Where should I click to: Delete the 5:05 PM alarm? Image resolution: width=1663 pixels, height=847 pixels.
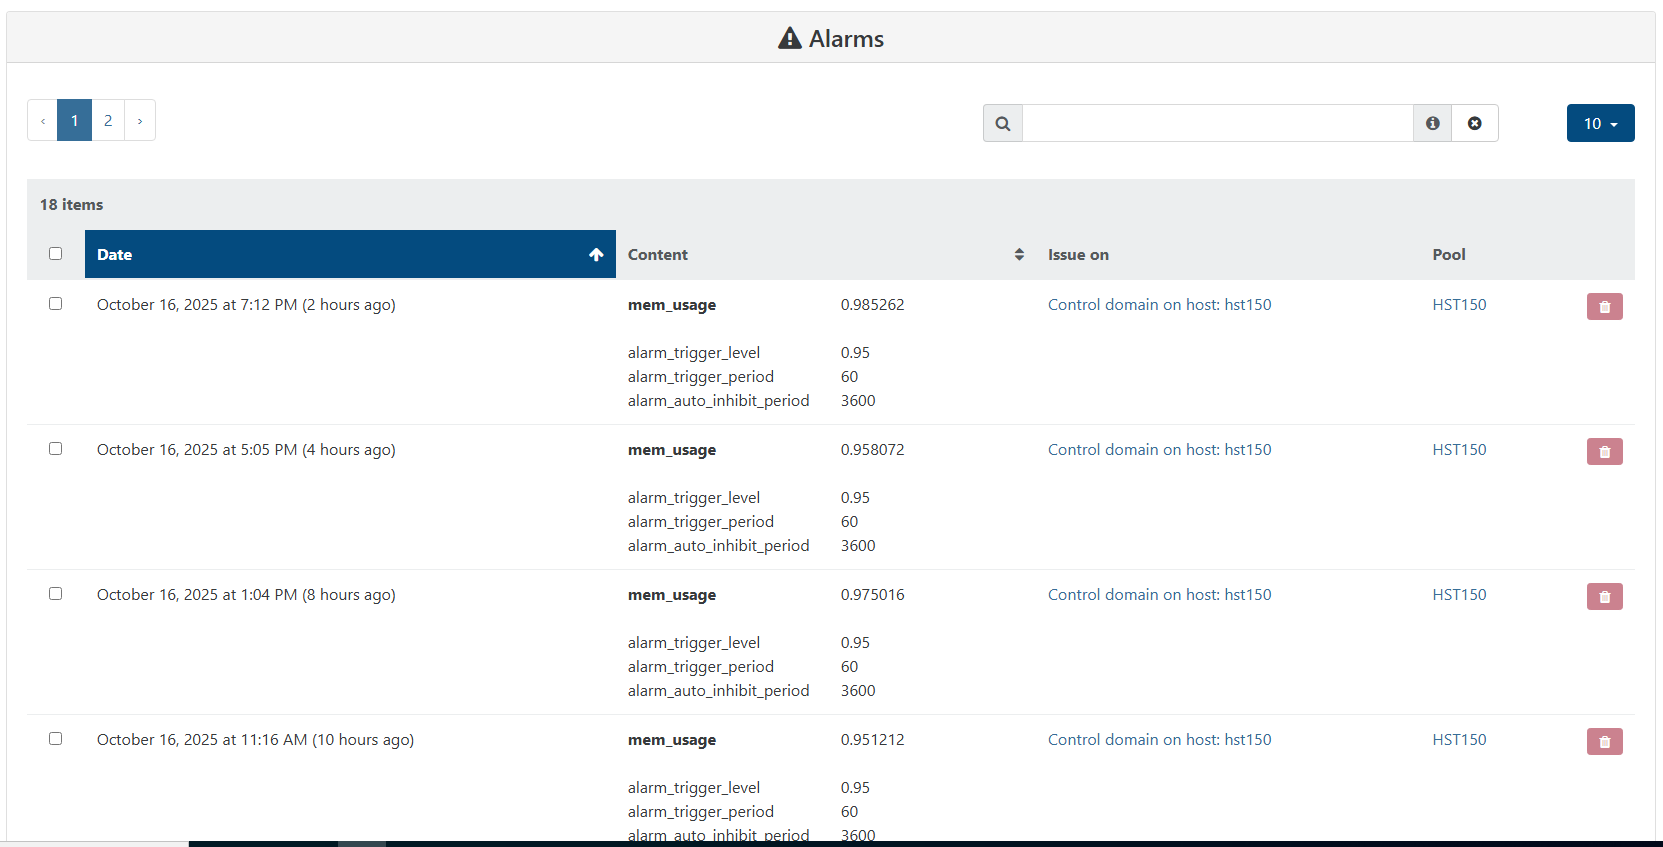[x=1604, y=452]
